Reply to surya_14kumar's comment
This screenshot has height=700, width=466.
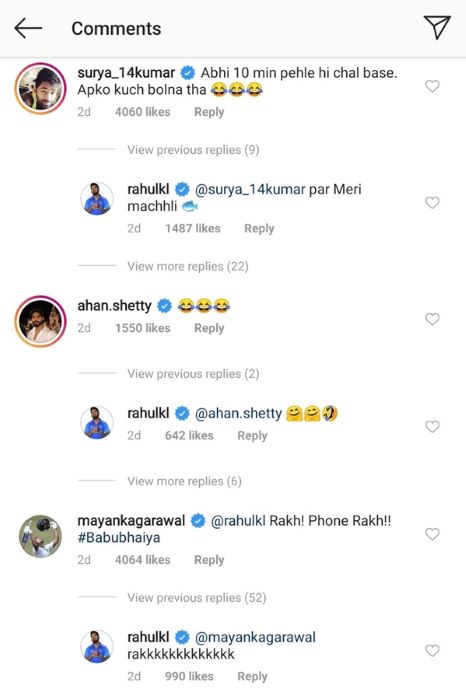(209, 112)
